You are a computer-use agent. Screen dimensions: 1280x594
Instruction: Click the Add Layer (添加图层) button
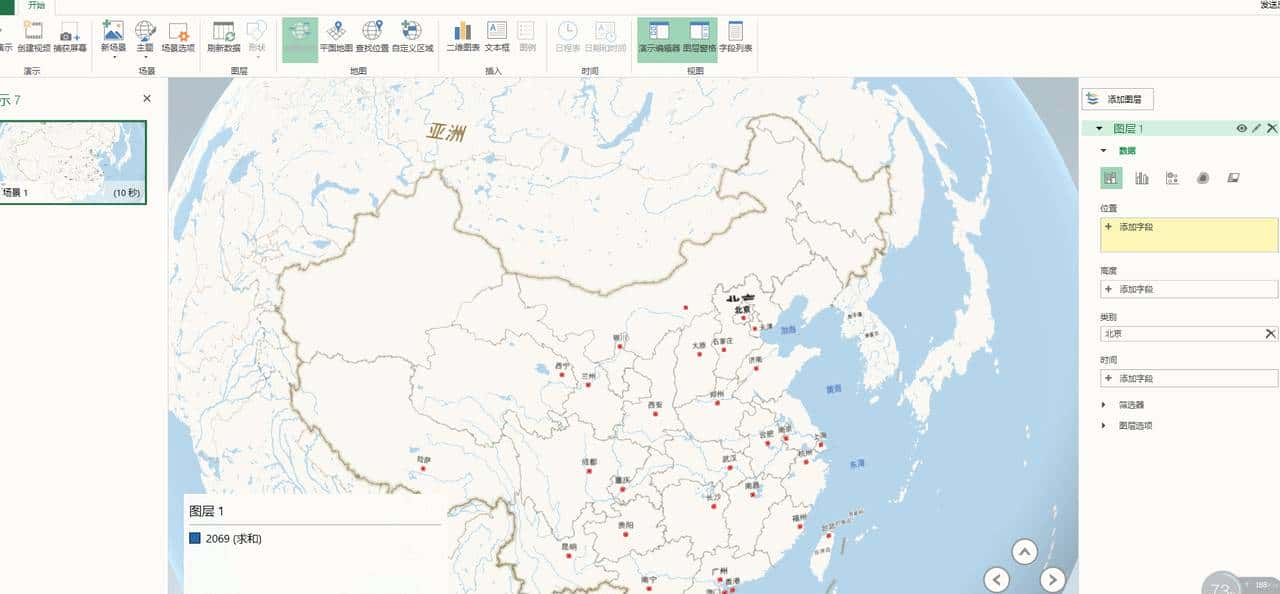pos(1119,99)
